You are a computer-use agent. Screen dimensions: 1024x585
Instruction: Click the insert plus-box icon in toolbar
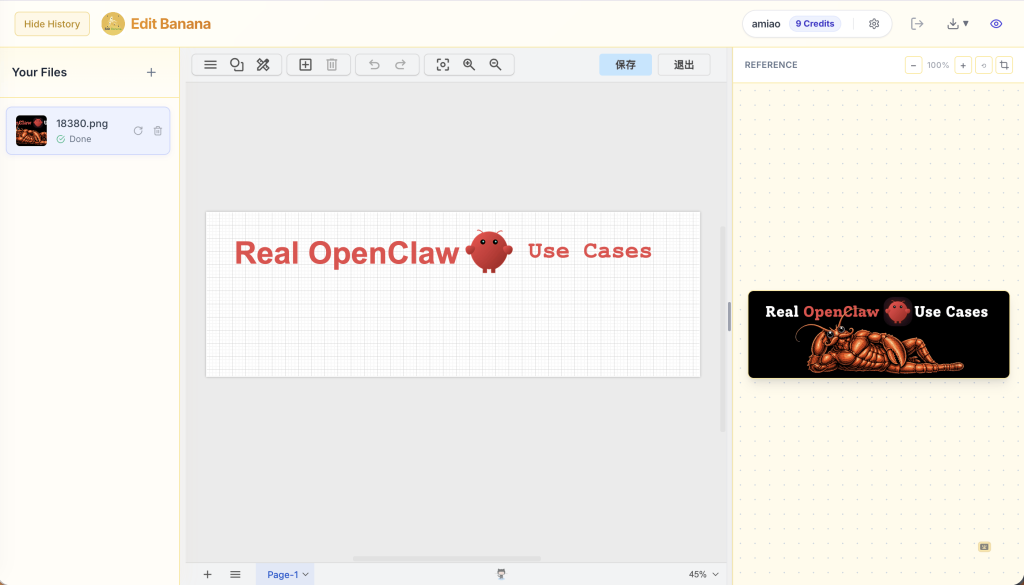[x=306, y=65]
